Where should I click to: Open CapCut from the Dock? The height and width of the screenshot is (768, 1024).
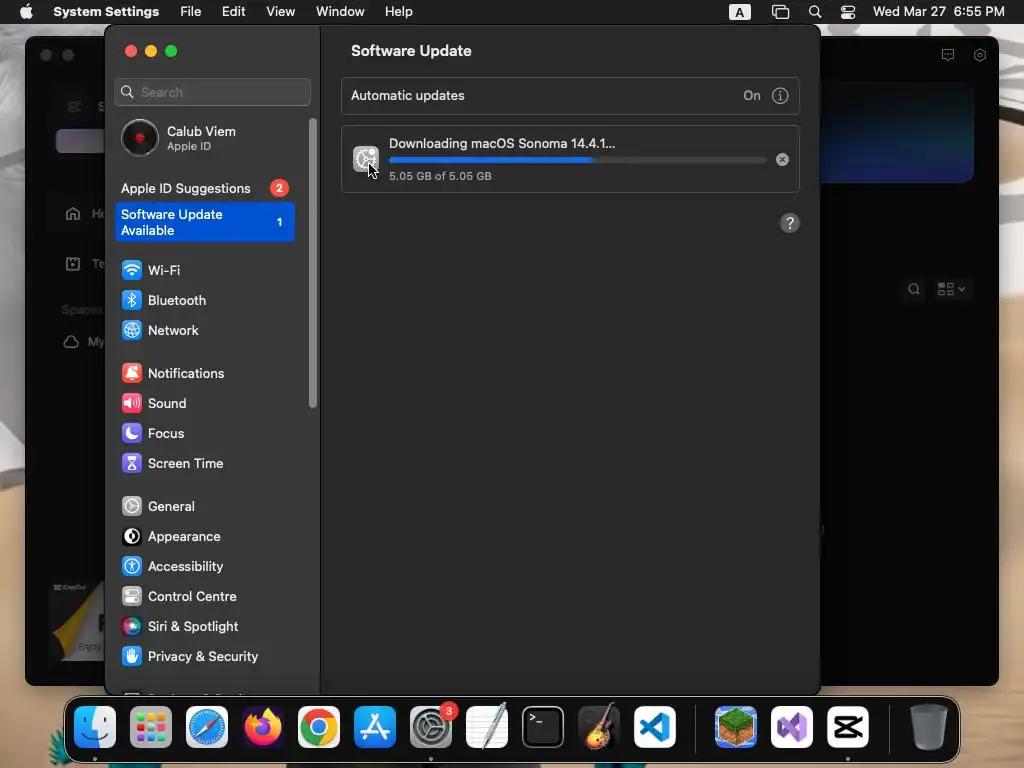(x=848, y=727)
